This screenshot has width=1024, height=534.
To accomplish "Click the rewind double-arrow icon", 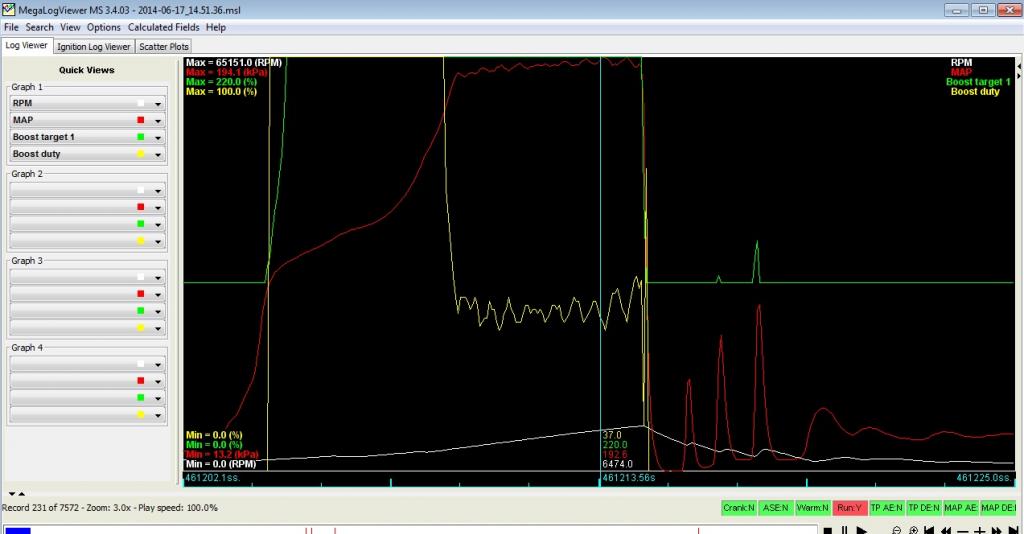I will tap(946, 531).
